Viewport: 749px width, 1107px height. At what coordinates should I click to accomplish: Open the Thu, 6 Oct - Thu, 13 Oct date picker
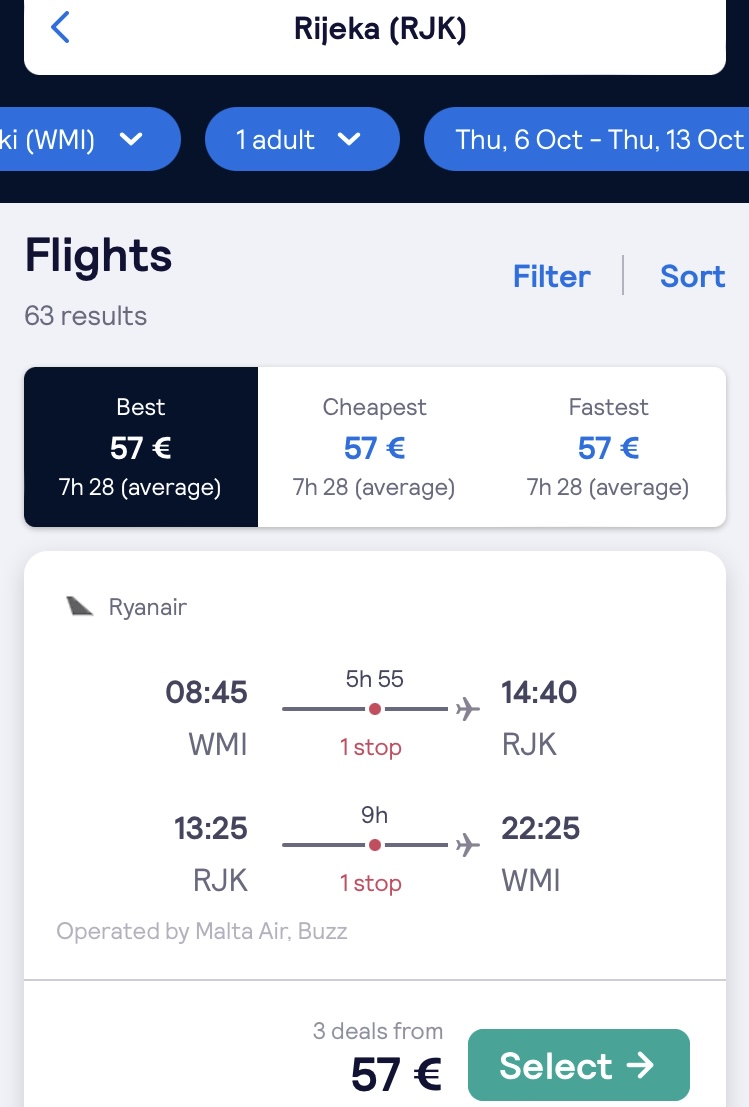[x=587, y=139]
